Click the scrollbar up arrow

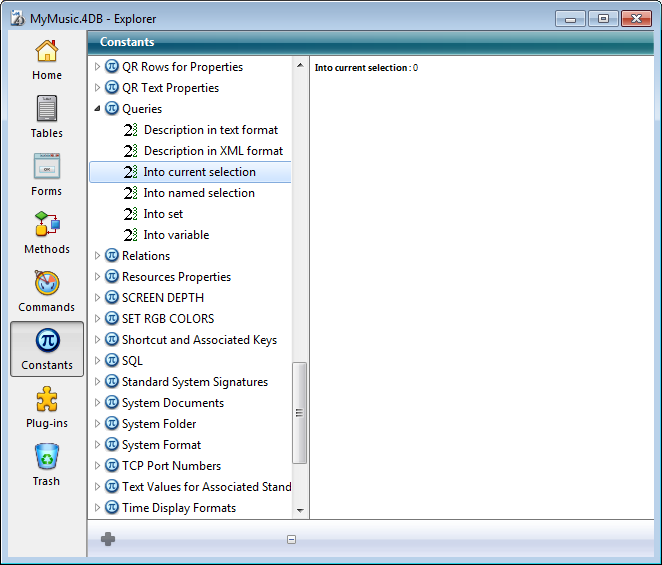point(300,65)
